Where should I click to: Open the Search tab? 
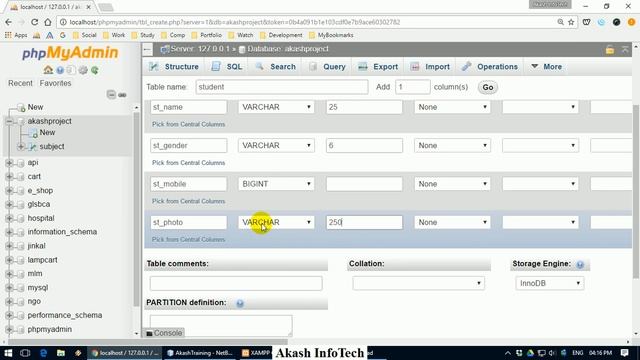(276, 67)
